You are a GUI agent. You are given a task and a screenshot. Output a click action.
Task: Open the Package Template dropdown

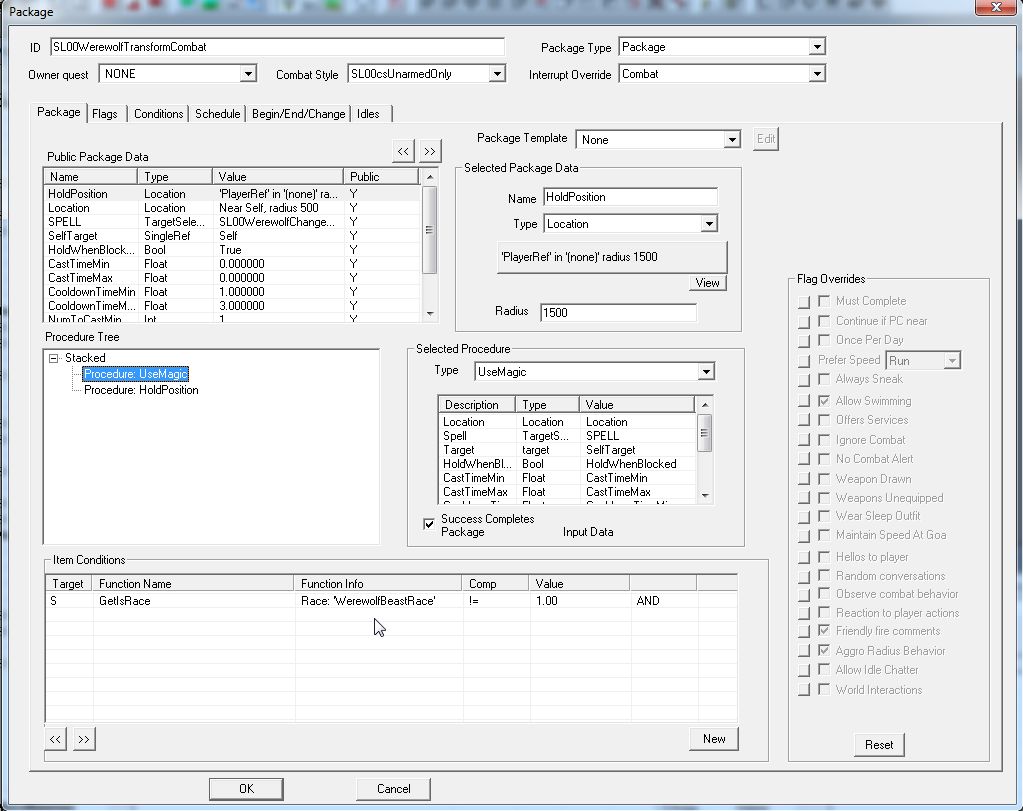pos(732,140)
